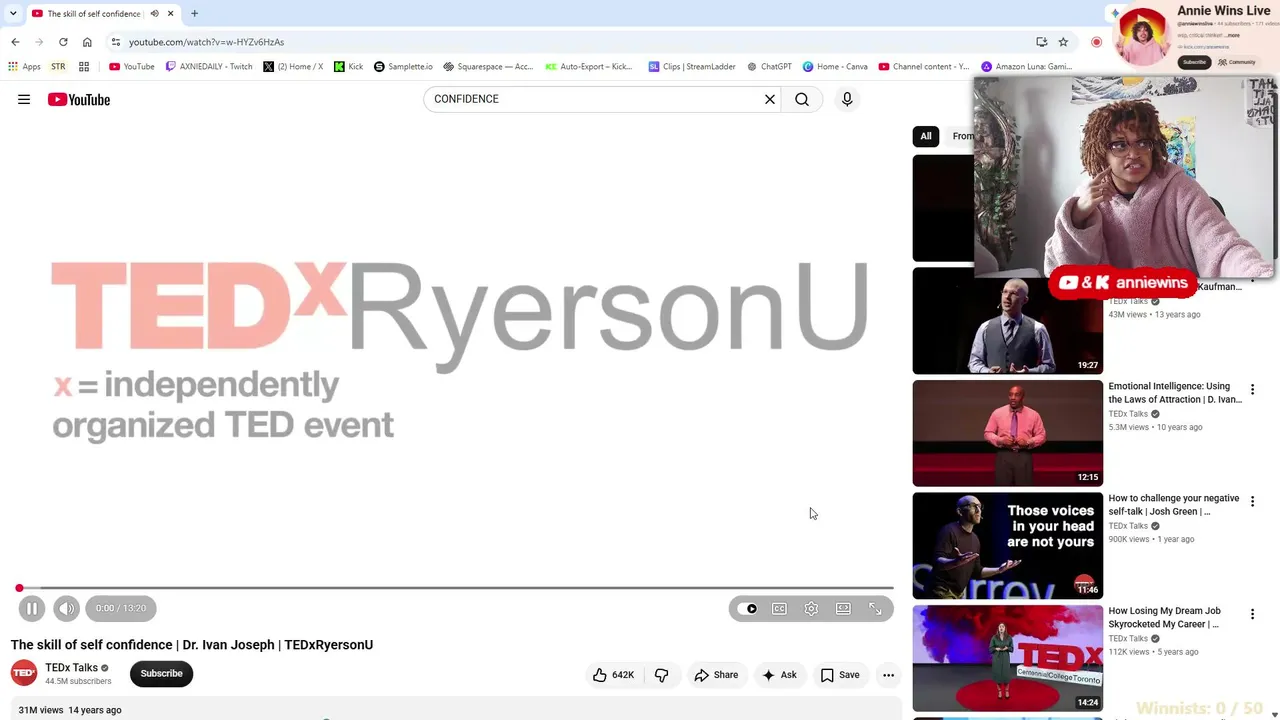Pause the video playback
The width and height of the screenshot is (1280, 720).
point(32,608)
